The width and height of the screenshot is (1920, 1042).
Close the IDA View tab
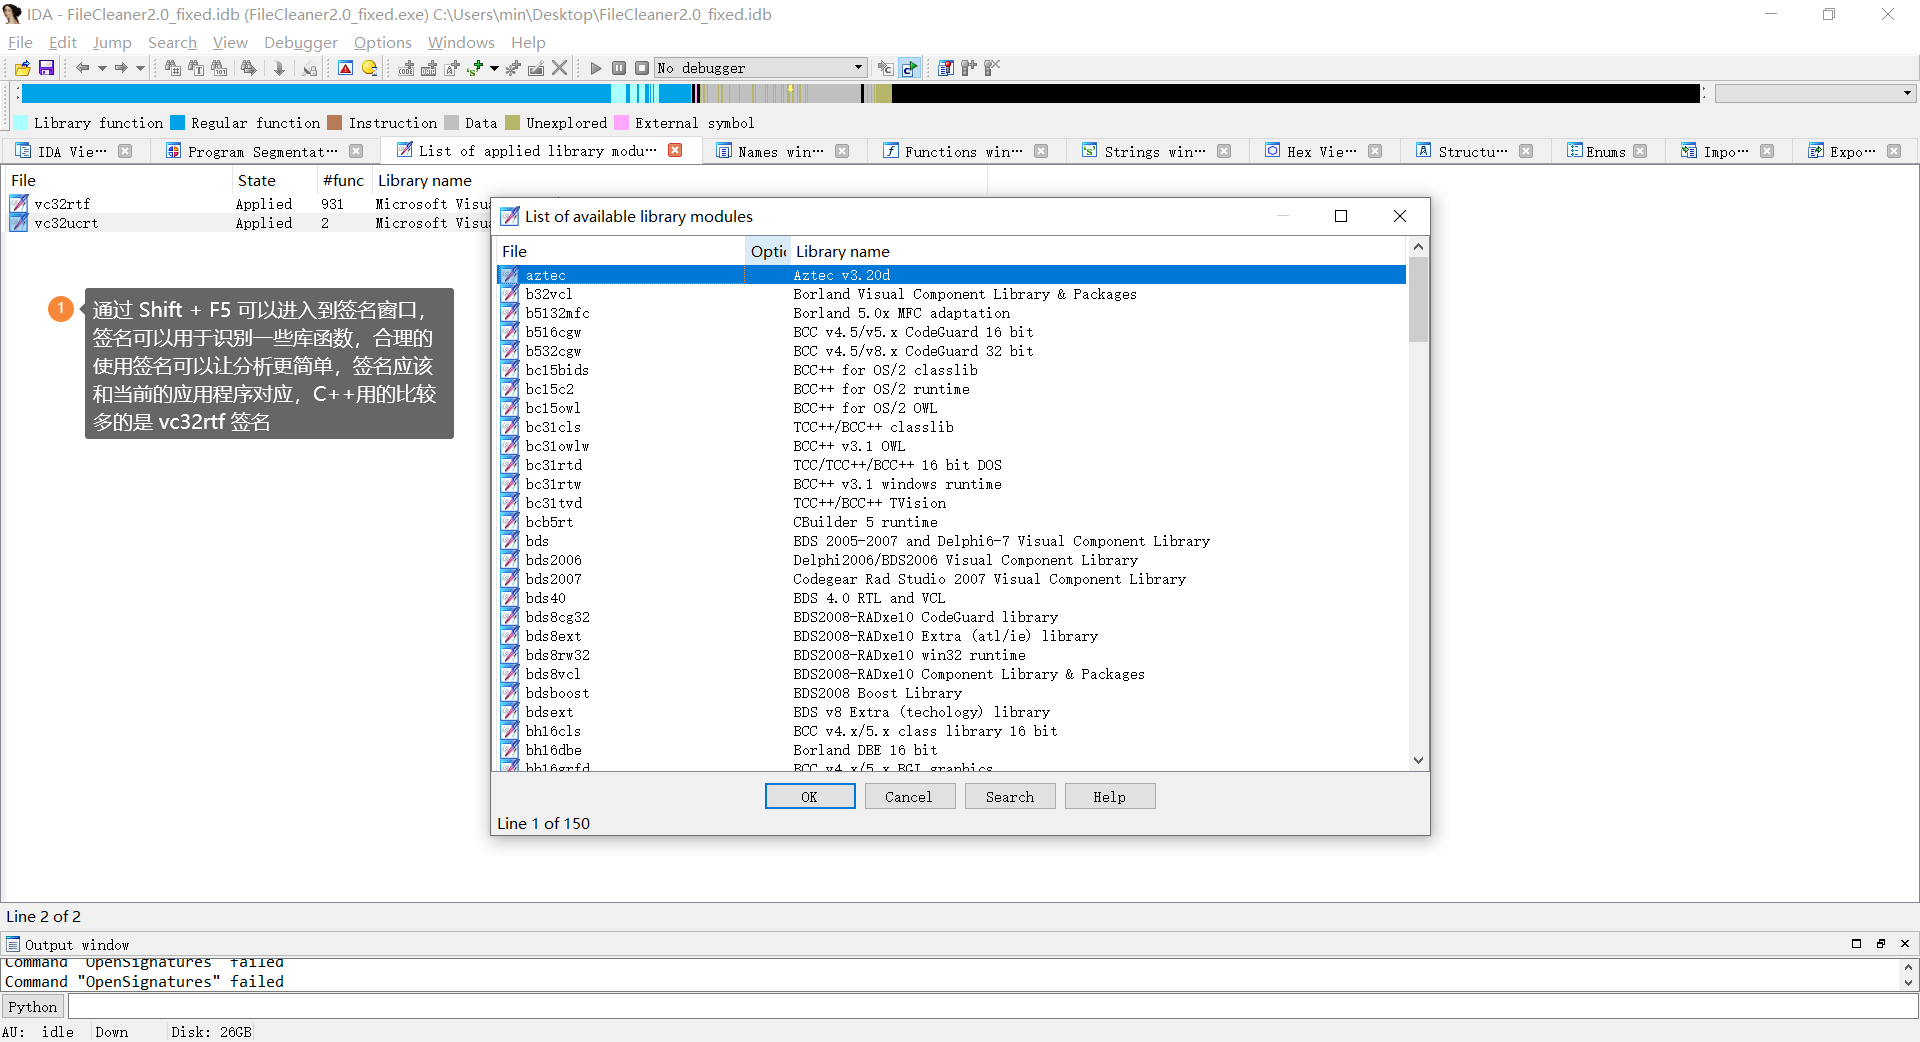tap(125, 151)
